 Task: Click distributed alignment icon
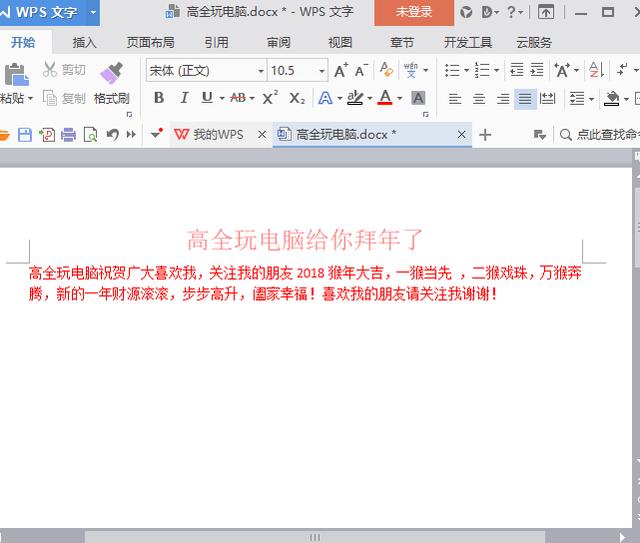pos(547,98)
